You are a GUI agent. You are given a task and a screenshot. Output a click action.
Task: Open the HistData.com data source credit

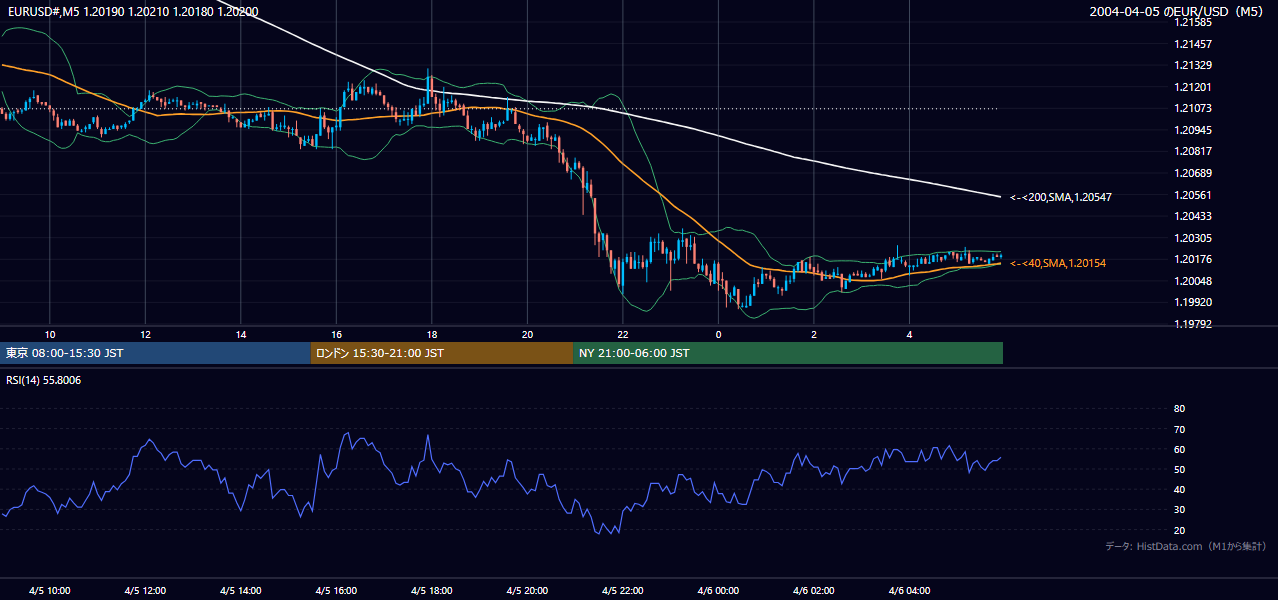pyautogui.click(x=1186, y=546)
